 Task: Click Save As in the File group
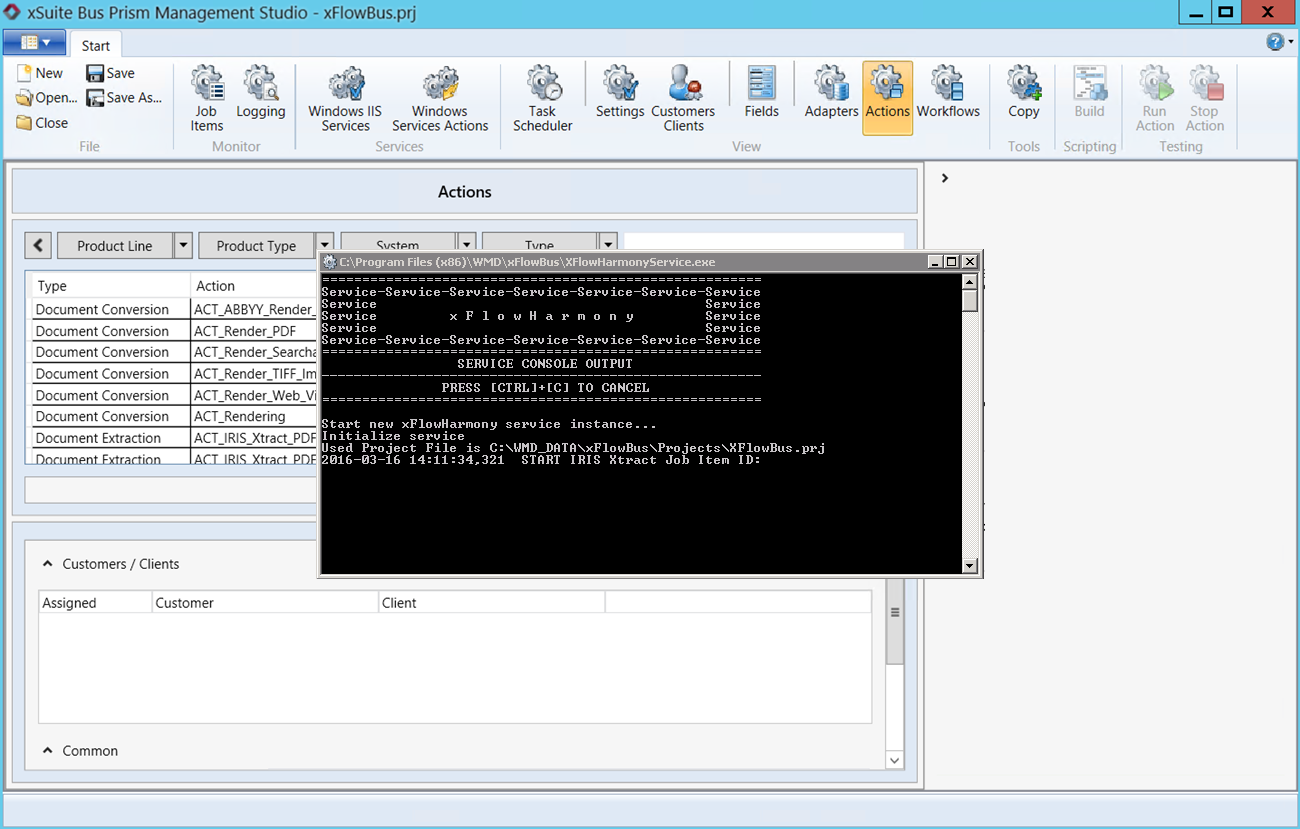[123, 97]
